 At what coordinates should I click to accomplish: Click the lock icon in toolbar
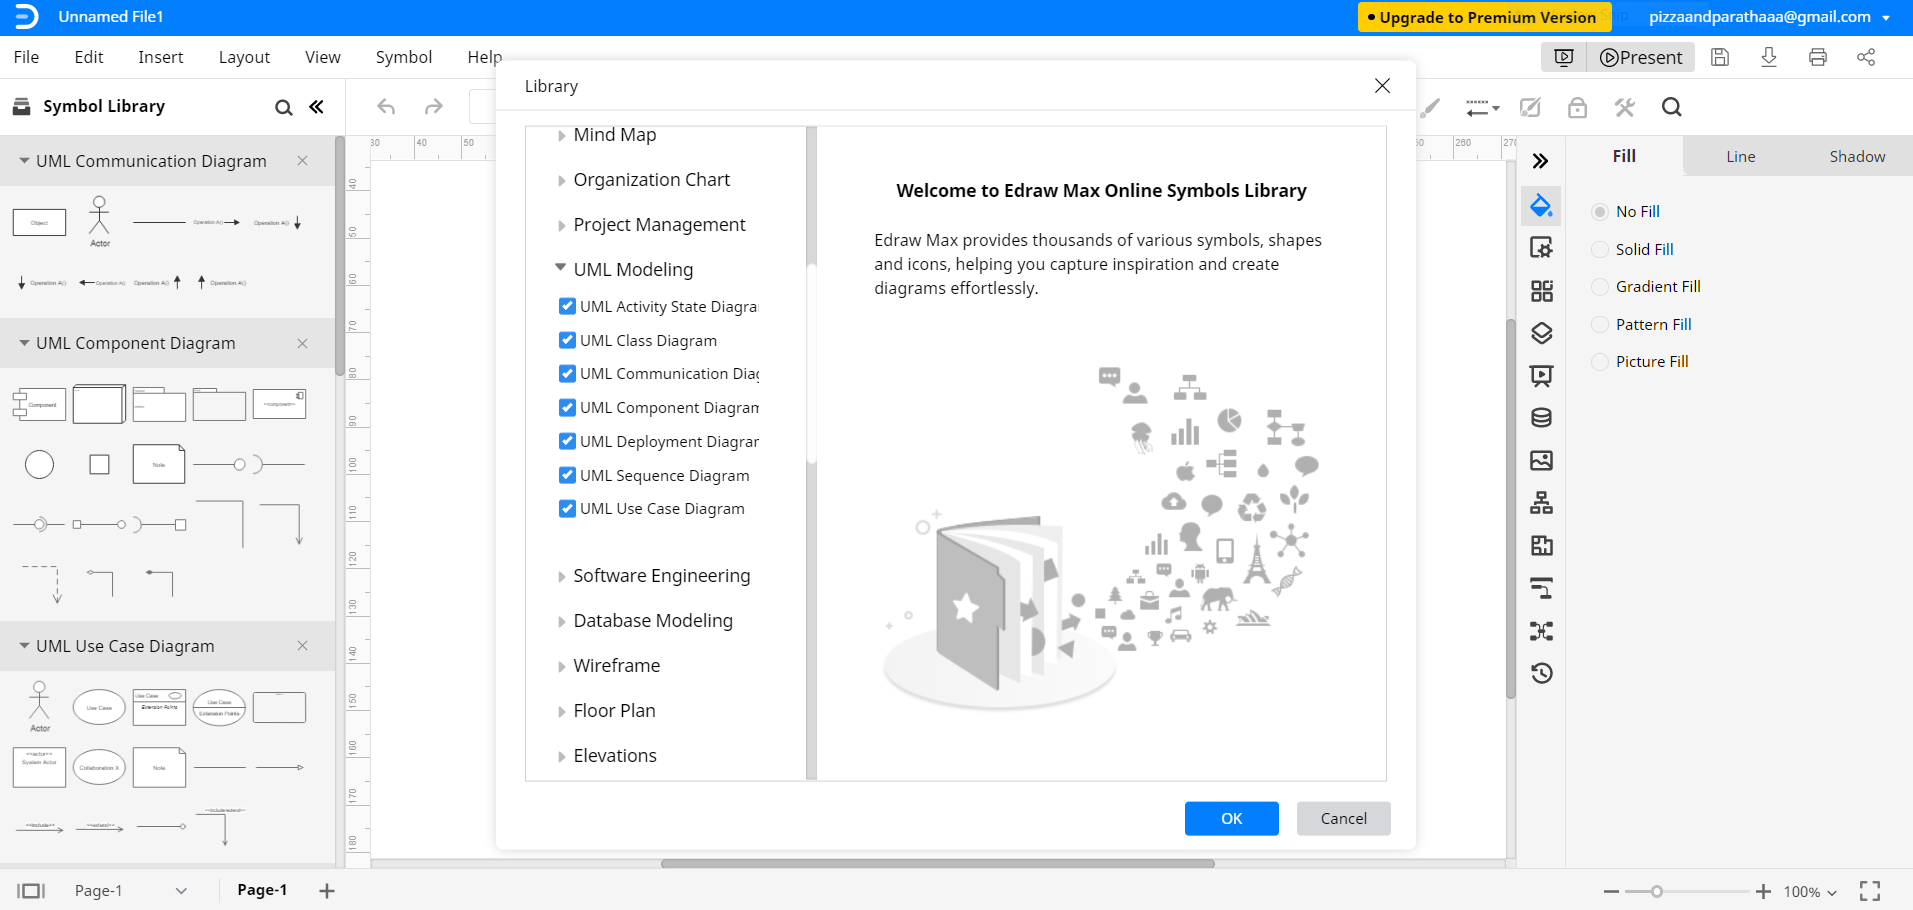[1577, 107]
